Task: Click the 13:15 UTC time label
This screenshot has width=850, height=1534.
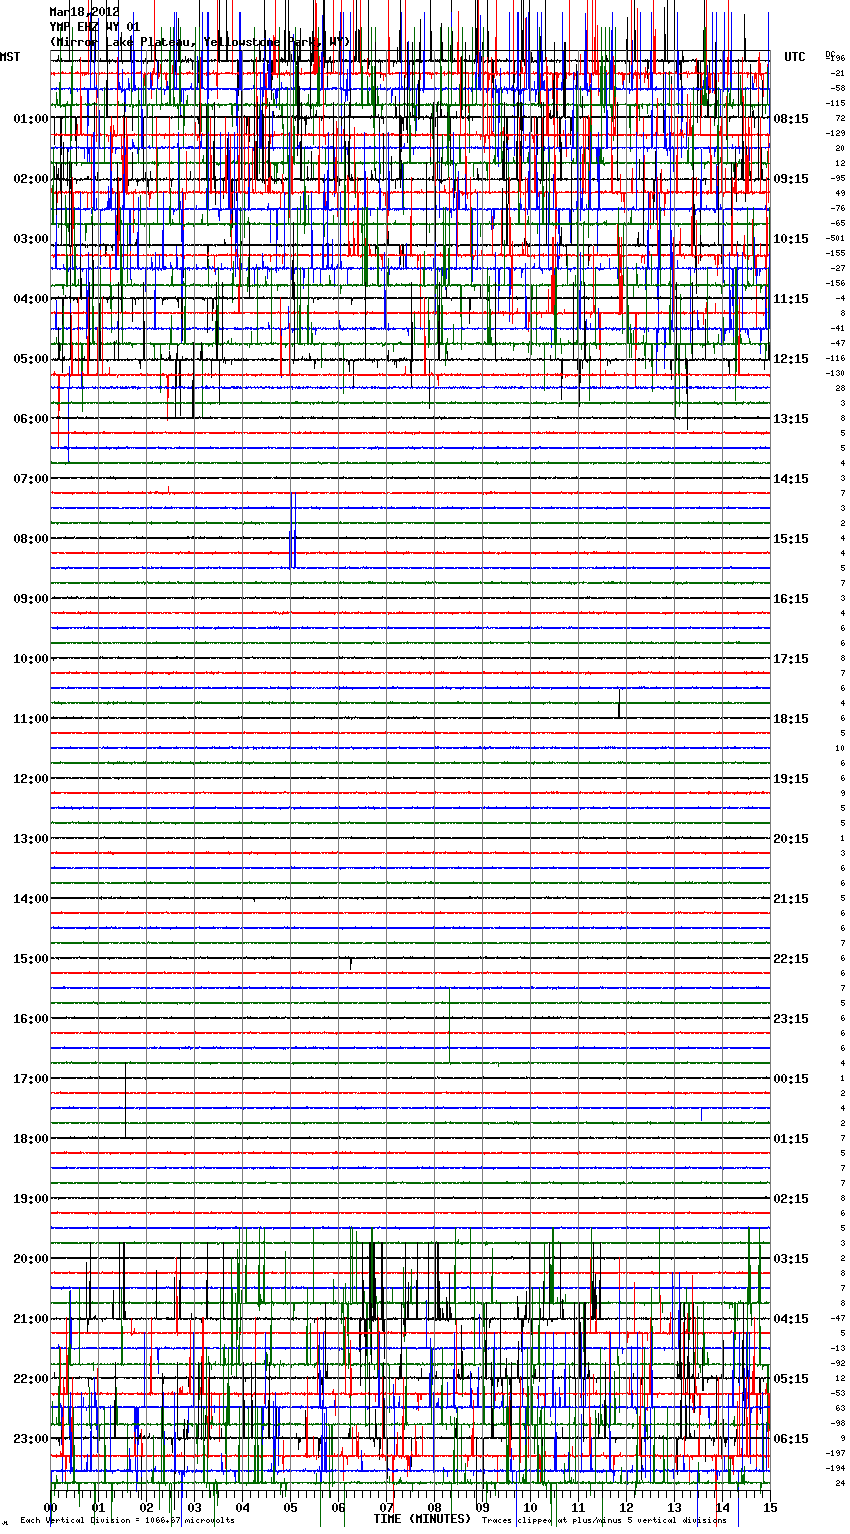Action: click(791, 419)
